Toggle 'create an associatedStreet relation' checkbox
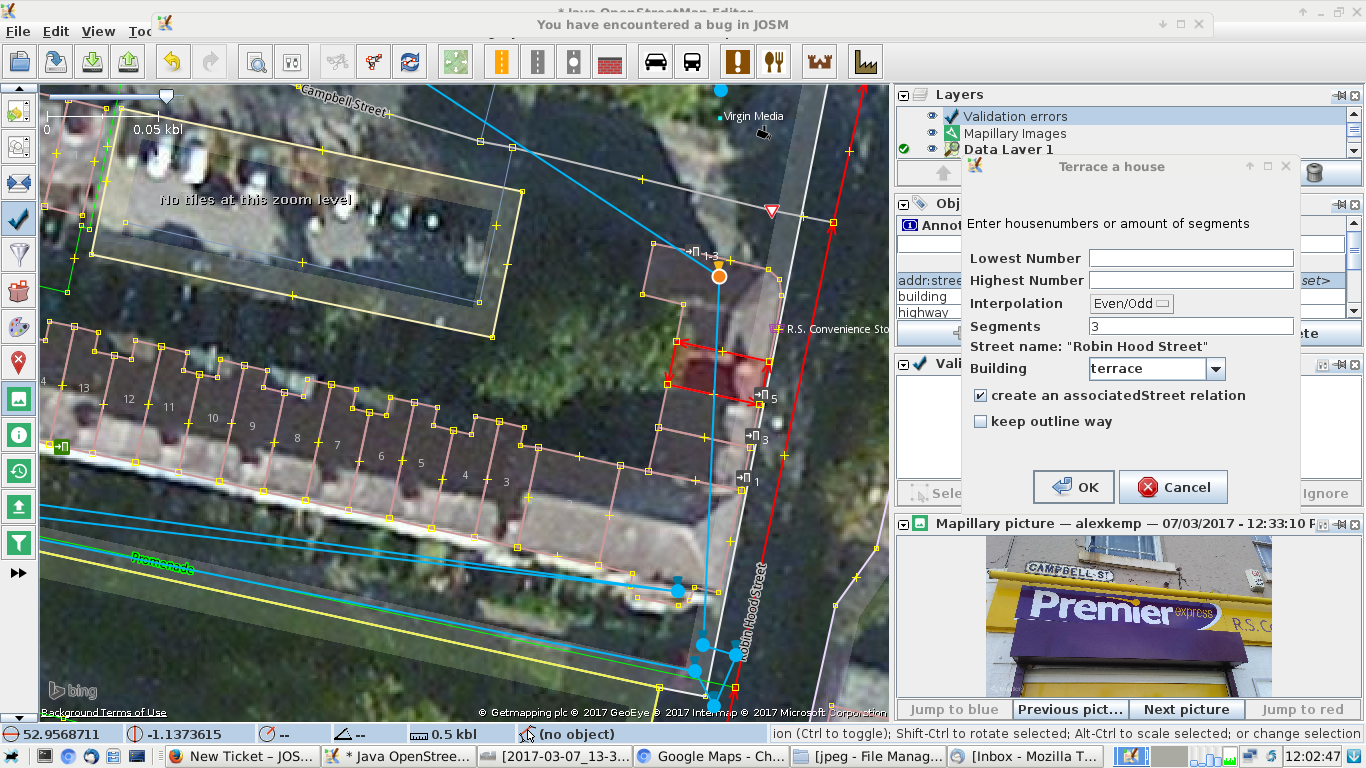The width and height of the screenshot is (1366, 768). click(981, 396)
